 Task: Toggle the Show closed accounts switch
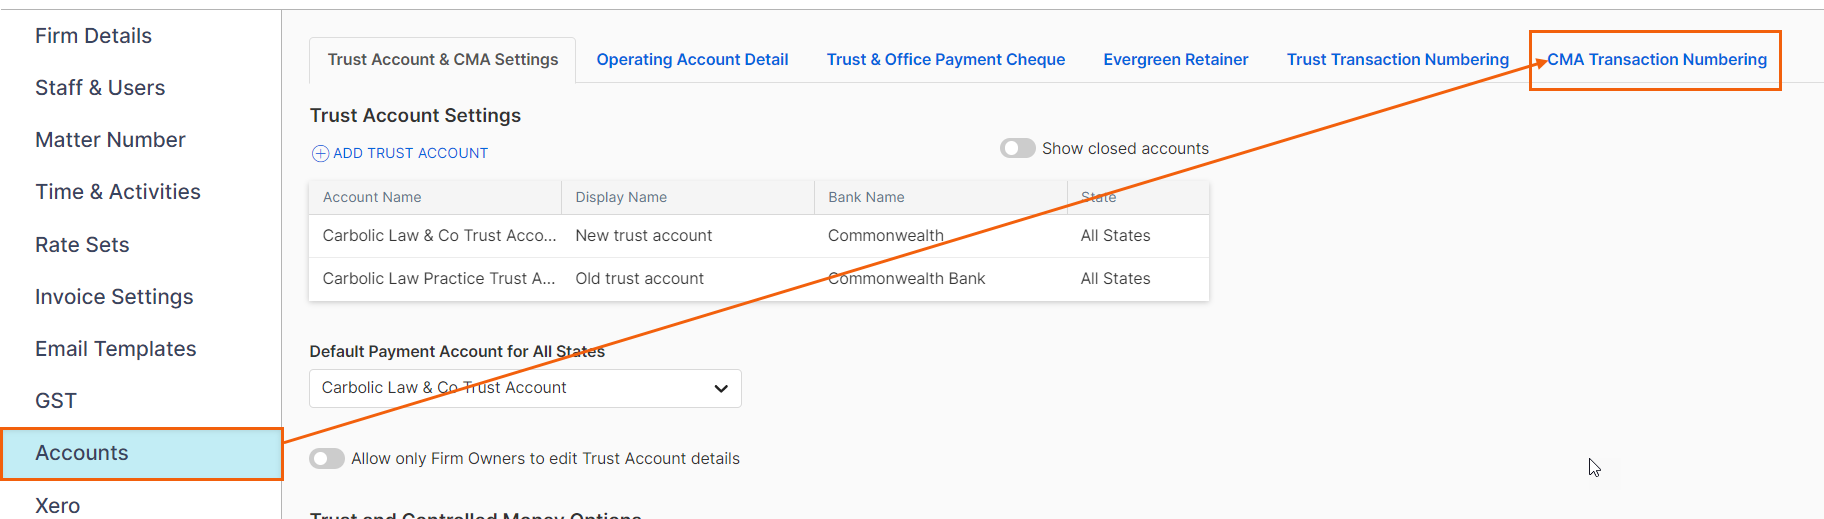click(x=1017, y=148)
